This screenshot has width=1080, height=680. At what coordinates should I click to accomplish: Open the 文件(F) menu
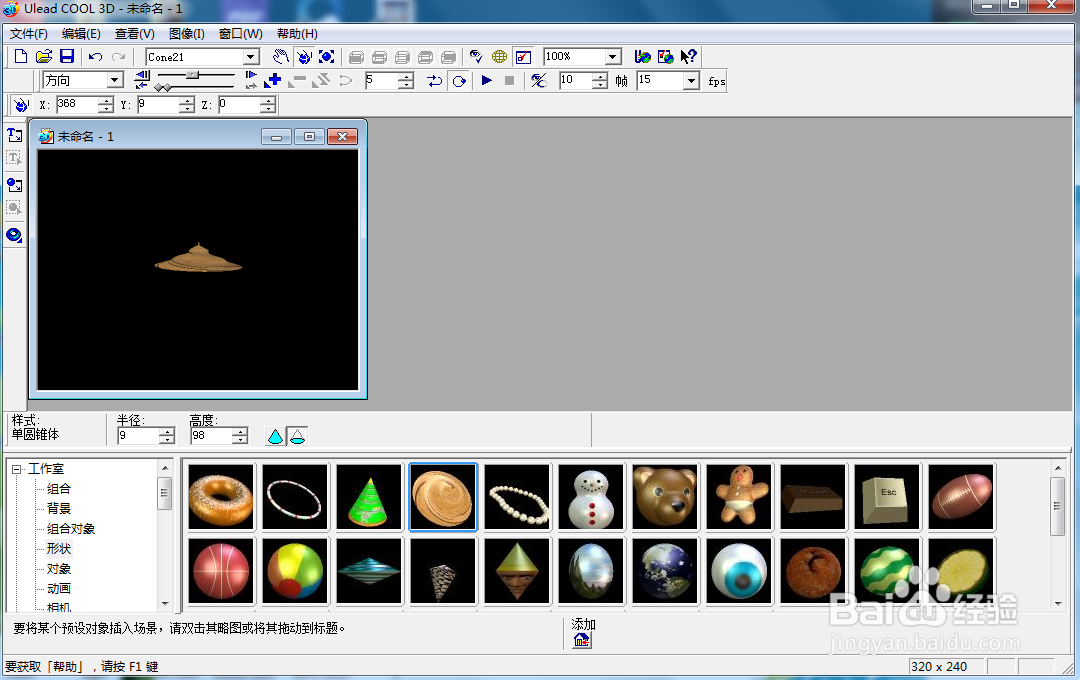[28, 34]
